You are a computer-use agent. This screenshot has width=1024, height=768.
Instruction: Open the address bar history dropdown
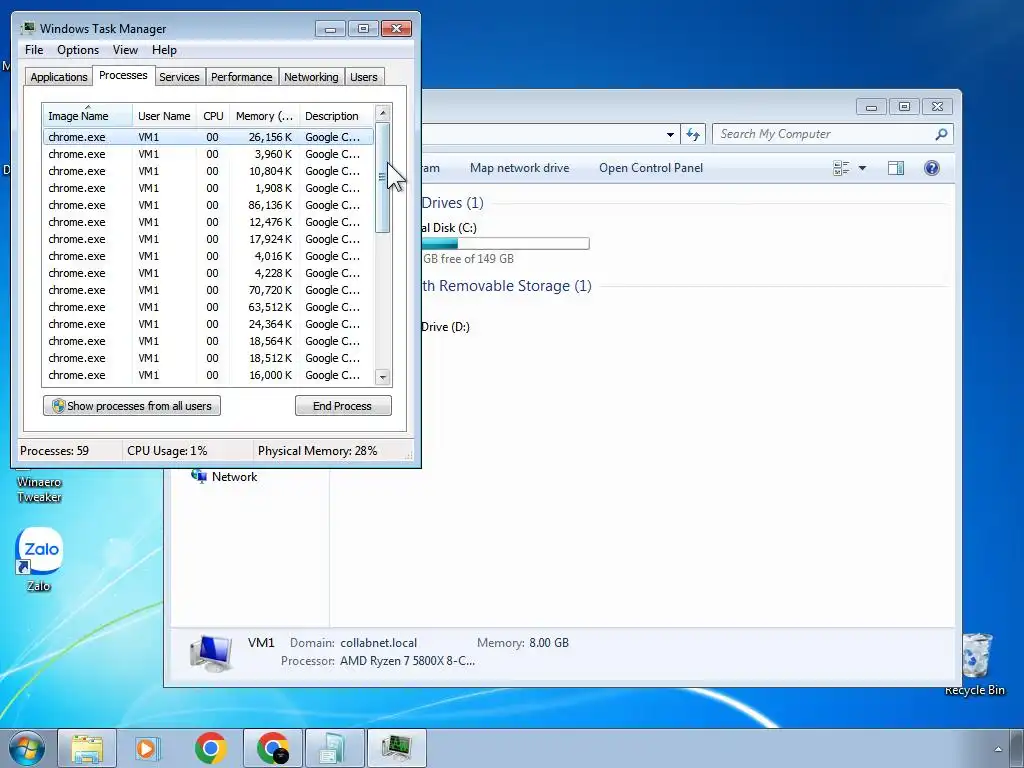[x=670, y=135]
